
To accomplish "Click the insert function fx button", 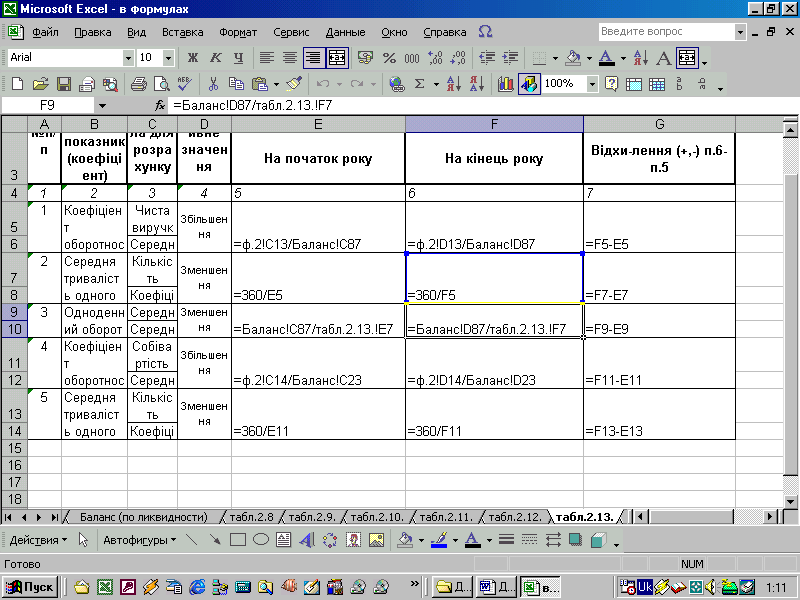I will tap(160, 106).
